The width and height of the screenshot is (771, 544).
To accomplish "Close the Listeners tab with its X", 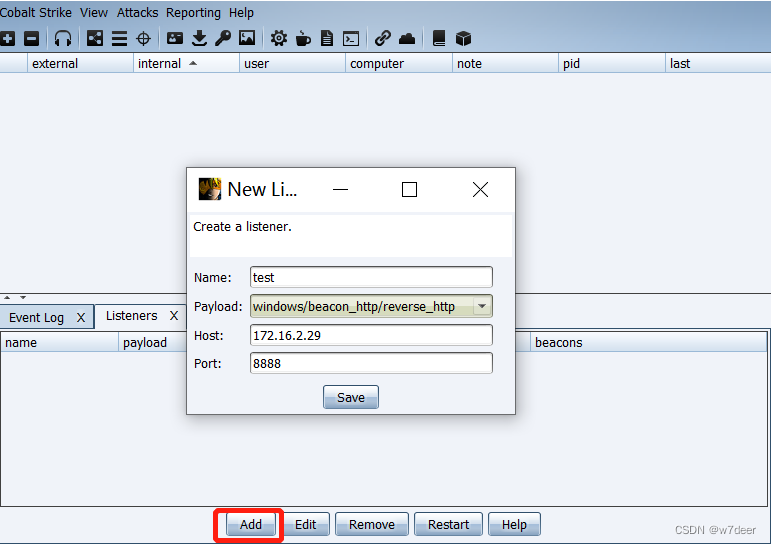I will 174,316.
